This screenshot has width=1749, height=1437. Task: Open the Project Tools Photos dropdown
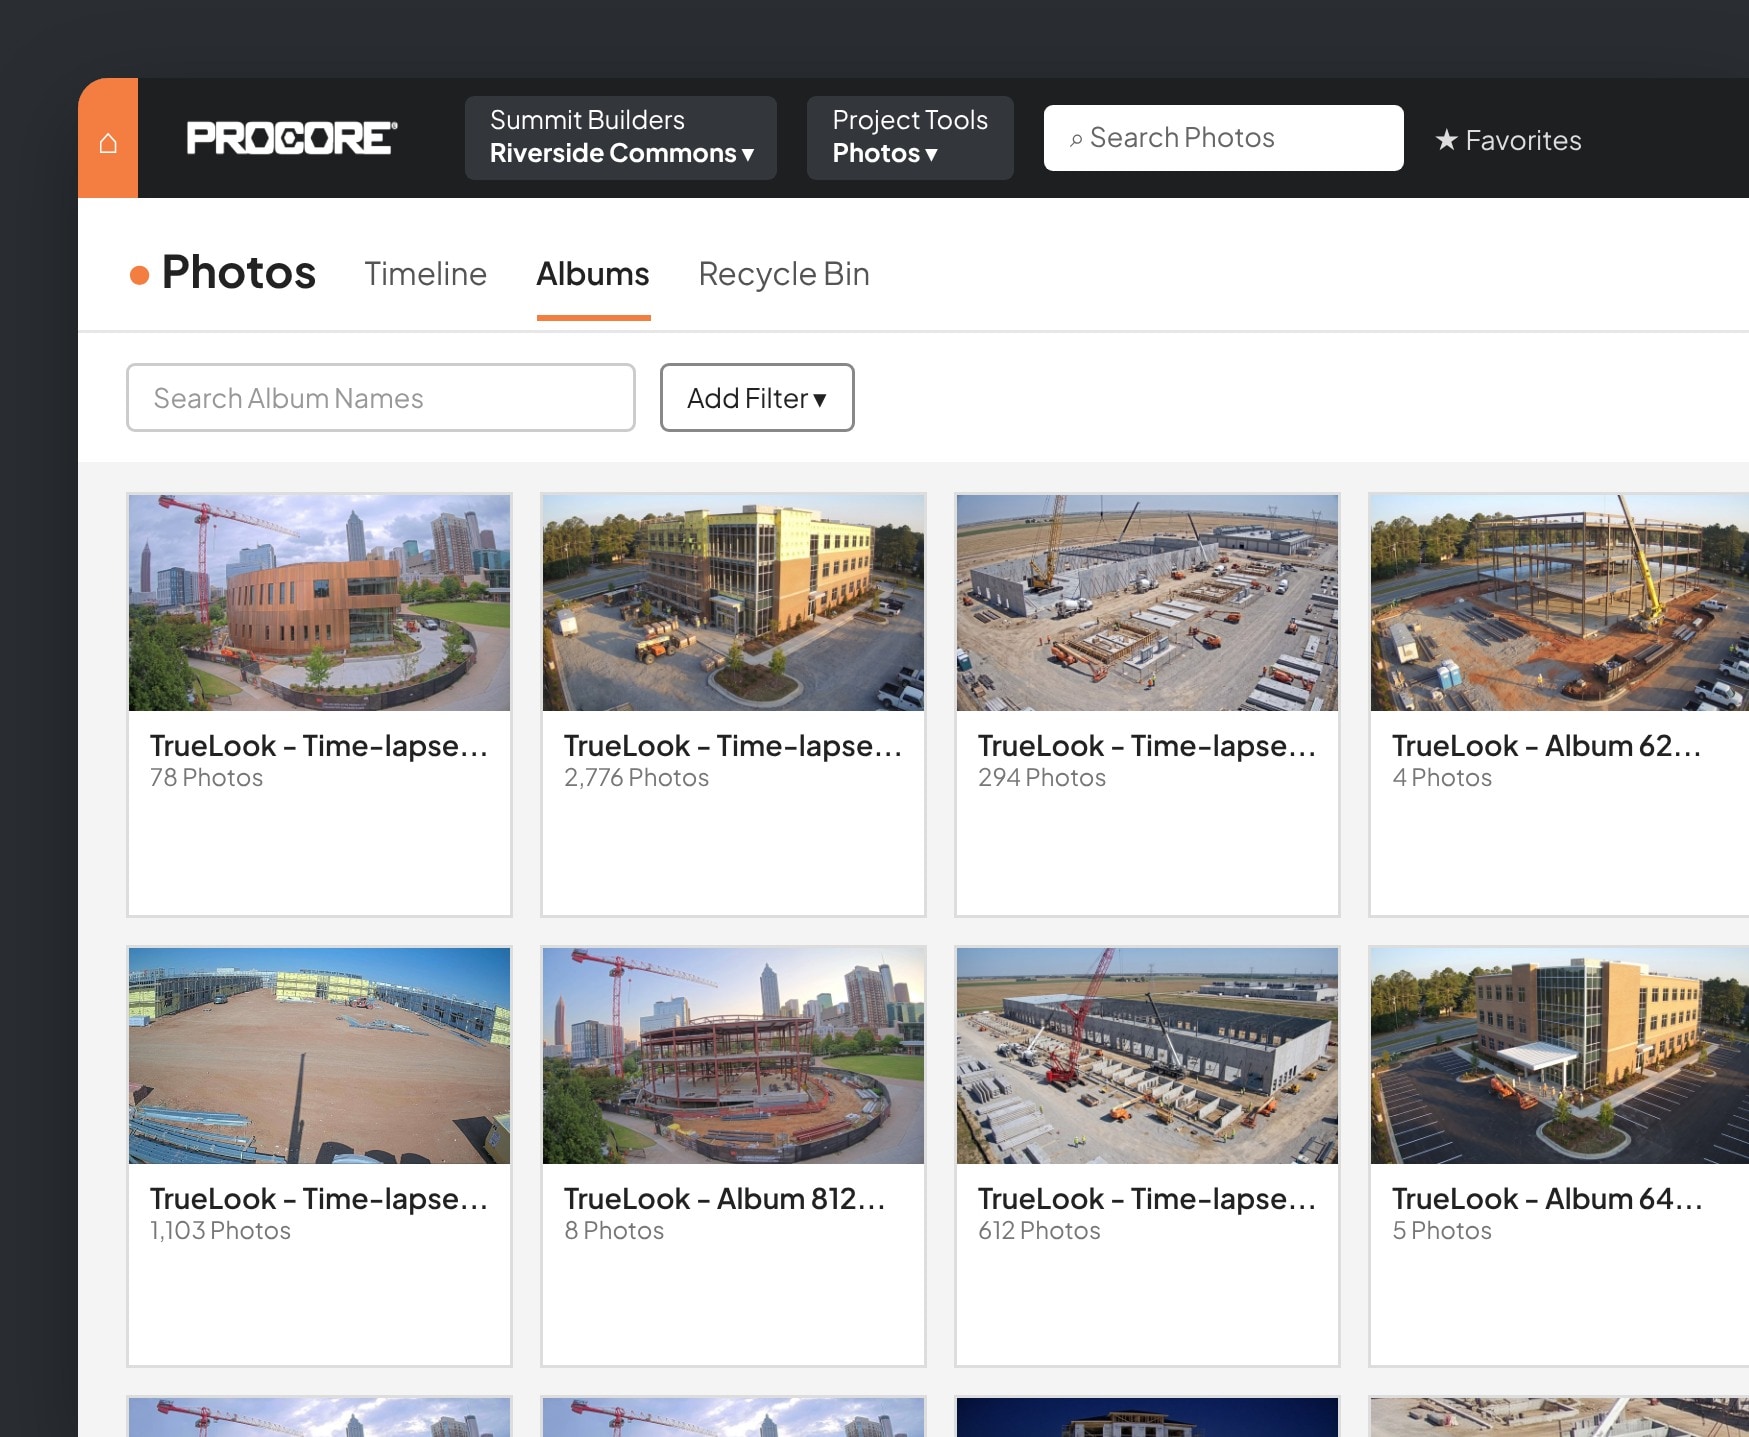pyautogui.click(x=910, y=138)
